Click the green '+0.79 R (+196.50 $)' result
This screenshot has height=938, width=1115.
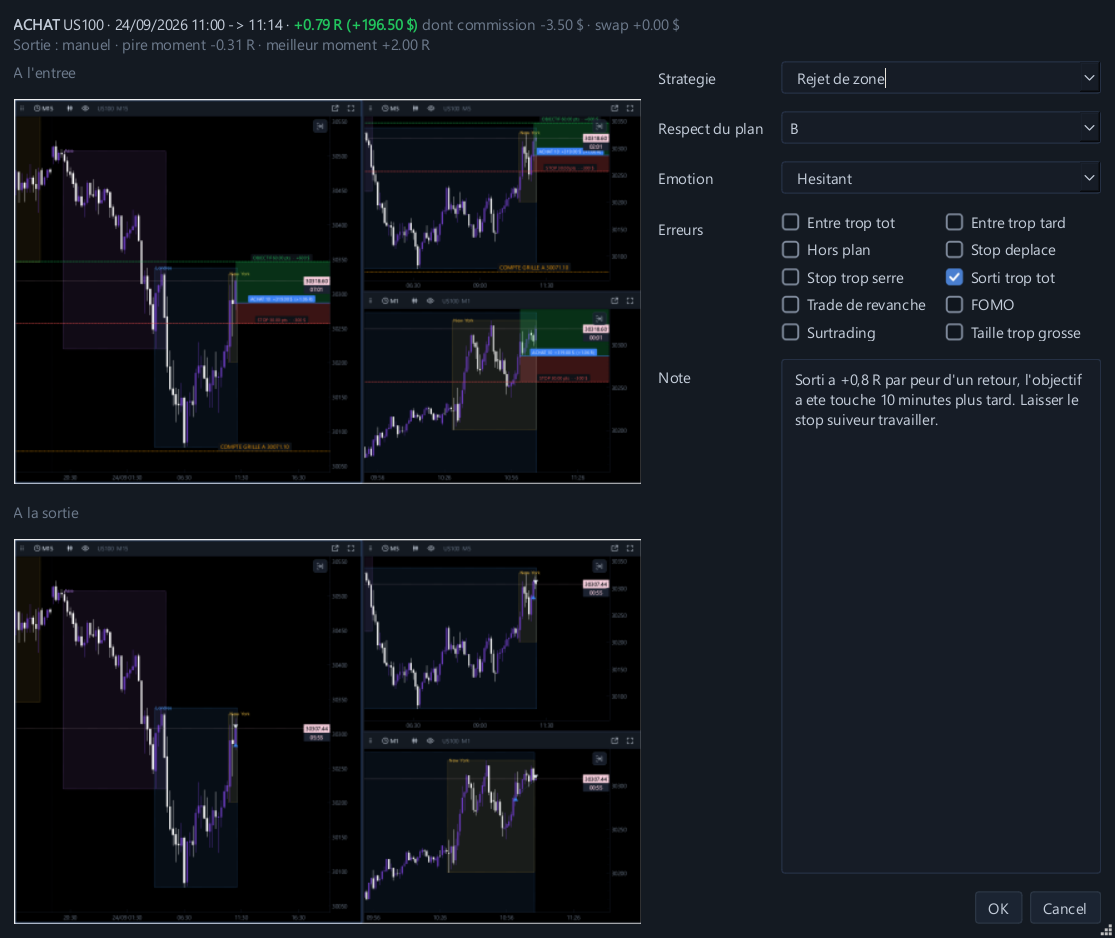356,25
